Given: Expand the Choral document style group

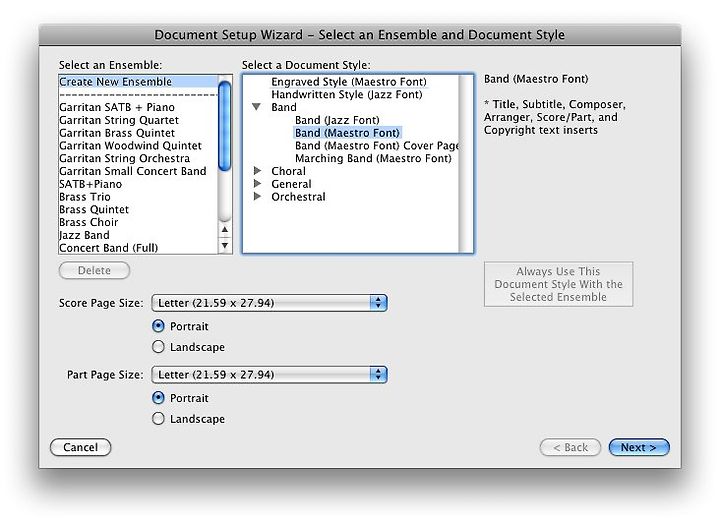Looking at the screenshot, I should [x=258, y=171].
